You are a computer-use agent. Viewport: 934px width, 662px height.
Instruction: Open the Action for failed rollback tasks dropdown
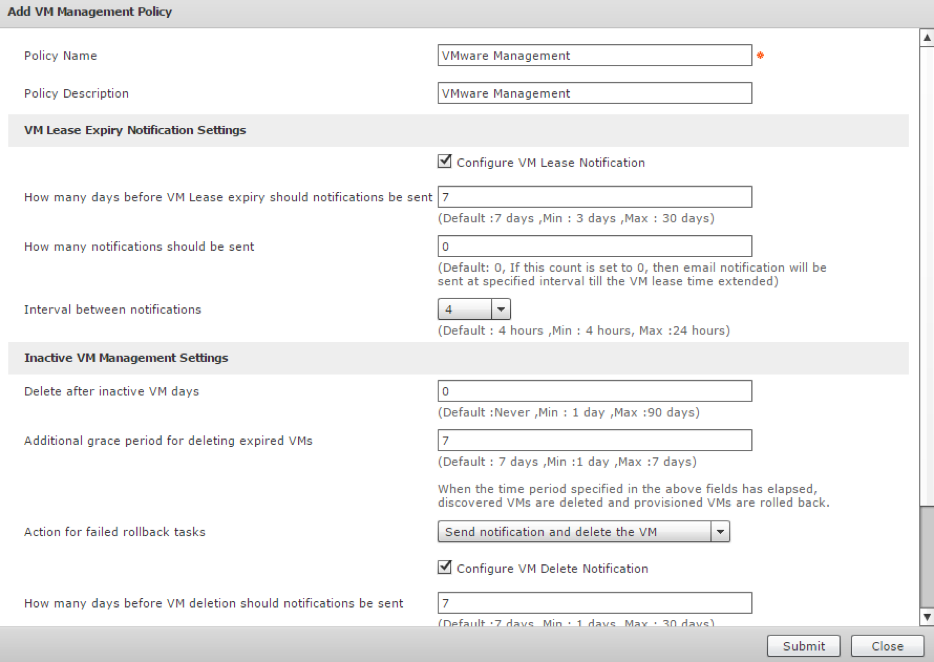click(x=720, y=531)
